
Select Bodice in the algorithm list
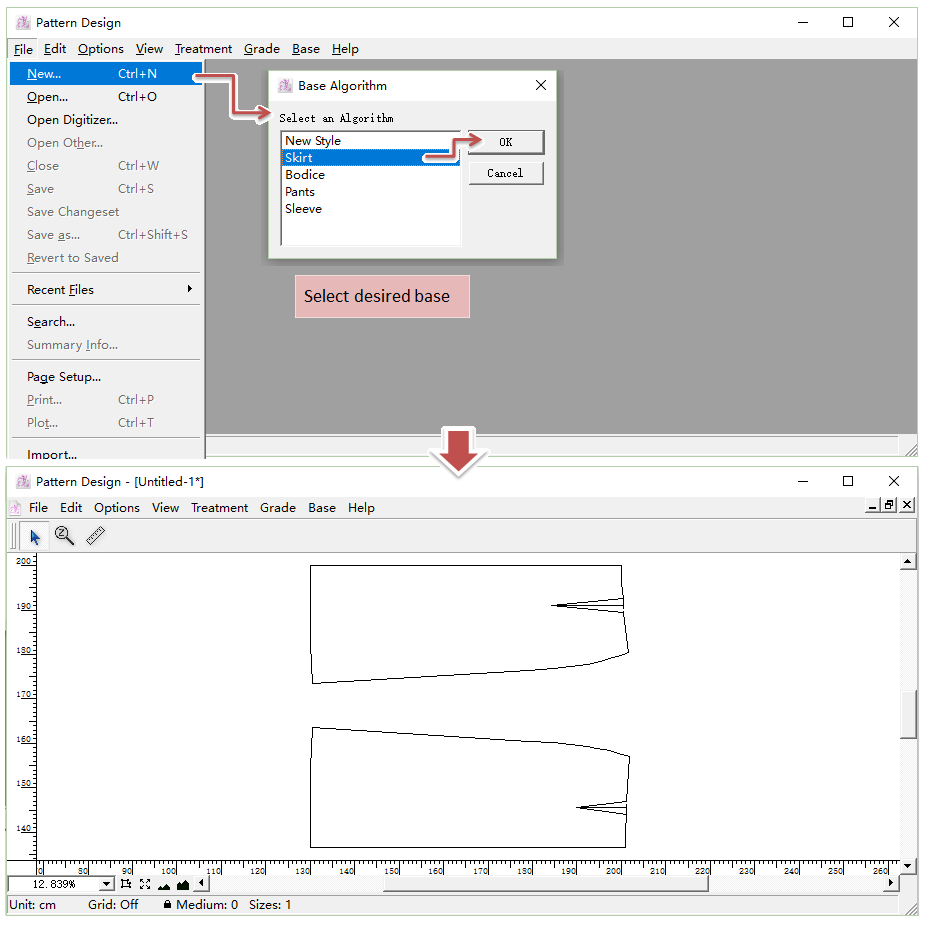coord(305,175)
